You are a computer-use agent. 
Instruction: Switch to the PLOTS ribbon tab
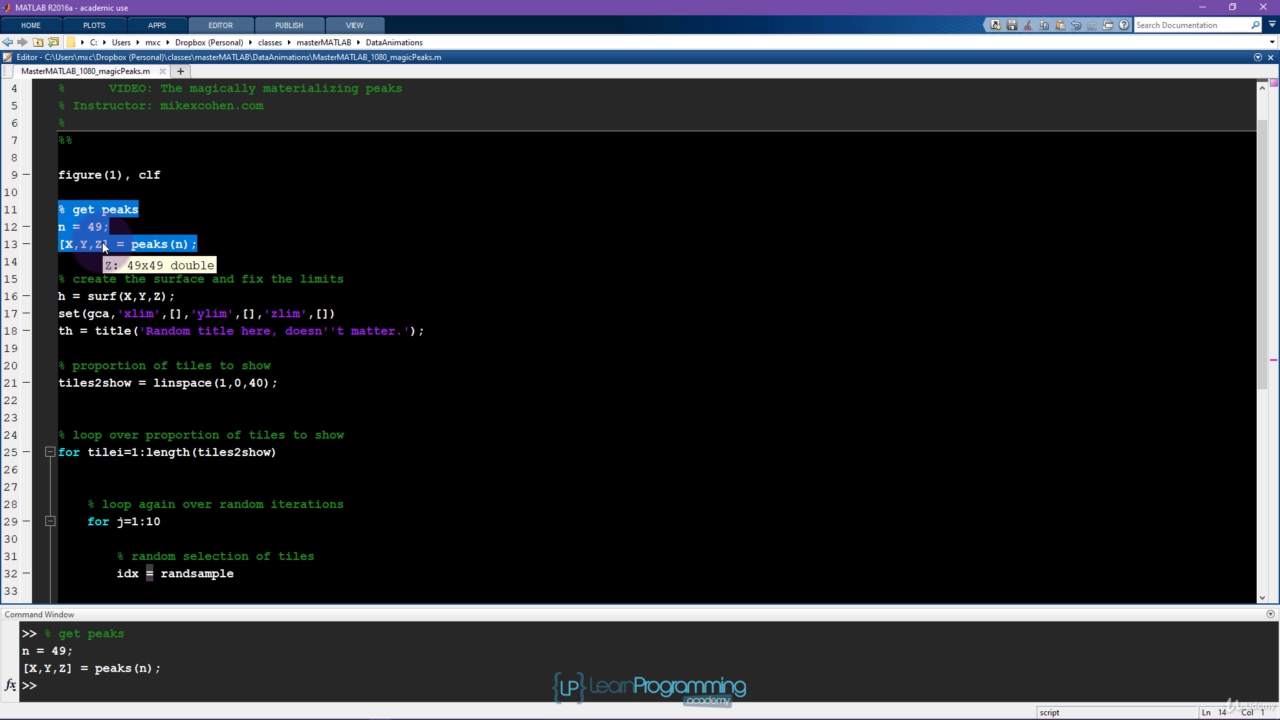coord(94,25)
